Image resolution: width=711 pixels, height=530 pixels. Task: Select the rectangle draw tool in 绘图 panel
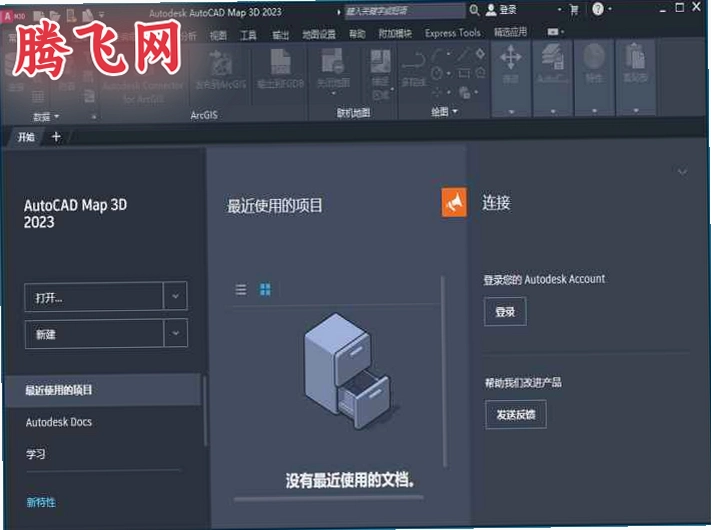coord(464,73)
